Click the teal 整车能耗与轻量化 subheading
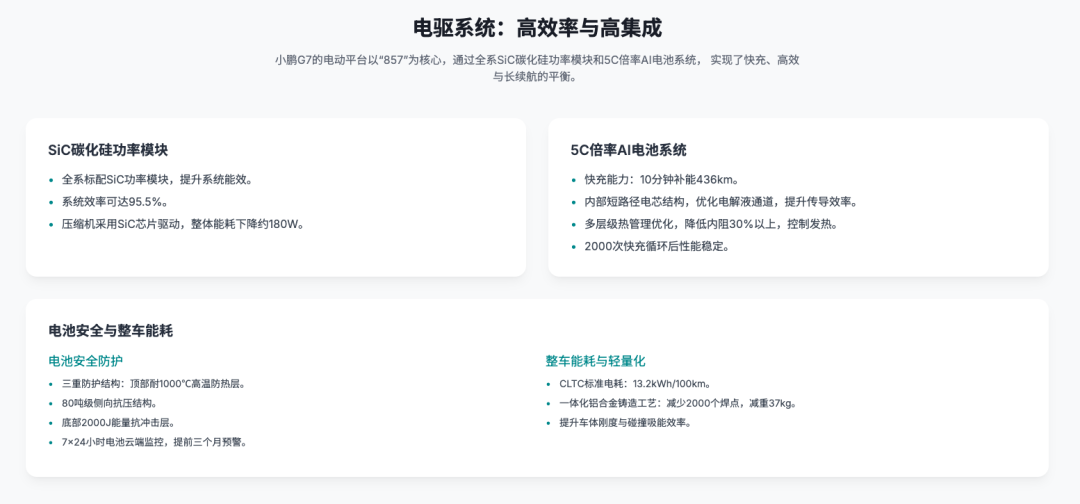The image size is (1080, 504). click(595, 361)
